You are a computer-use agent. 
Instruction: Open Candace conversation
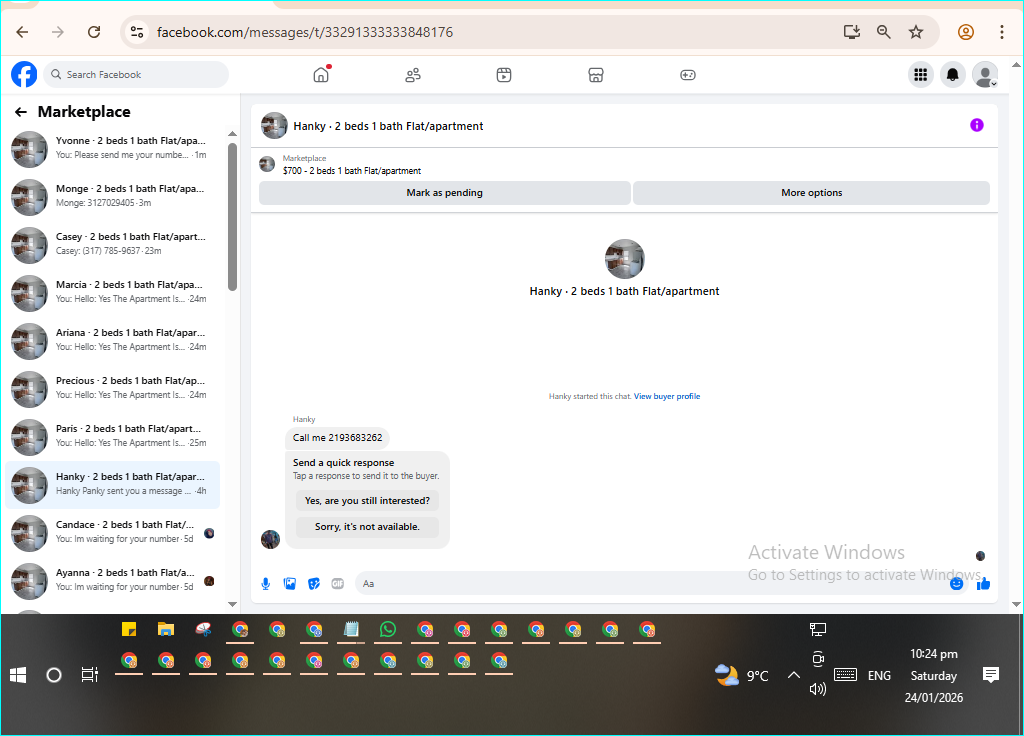tap(112, 532)
